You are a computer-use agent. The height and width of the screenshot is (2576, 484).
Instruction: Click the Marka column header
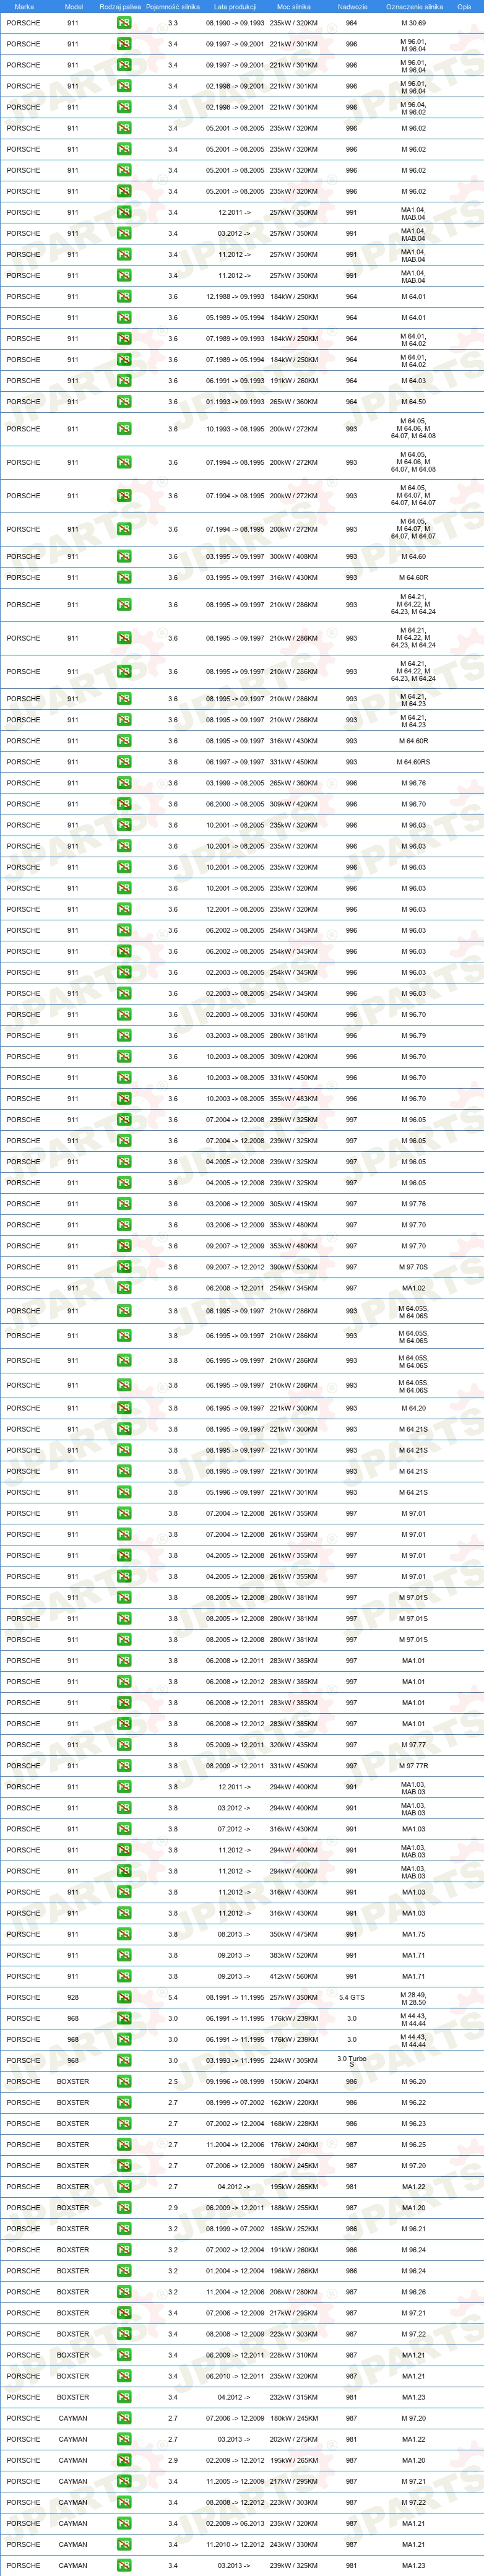click(24, 7)
